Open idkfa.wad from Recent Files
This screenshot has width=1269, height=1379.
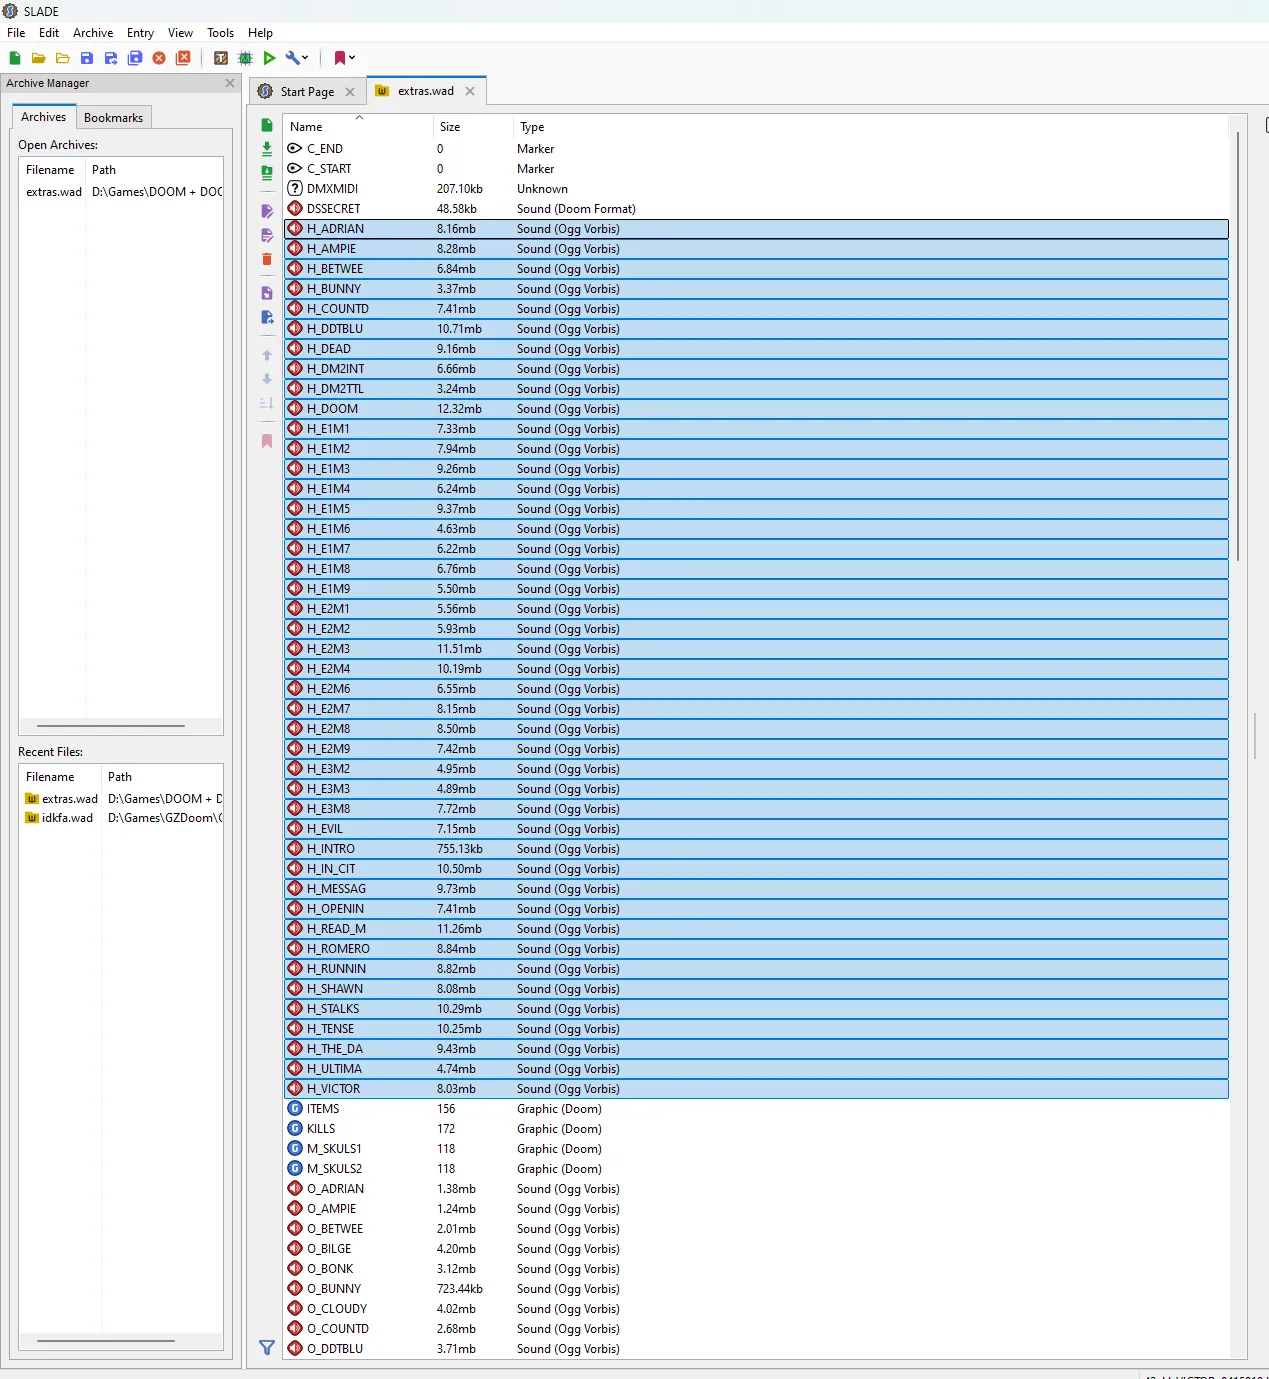coord(67,818)
